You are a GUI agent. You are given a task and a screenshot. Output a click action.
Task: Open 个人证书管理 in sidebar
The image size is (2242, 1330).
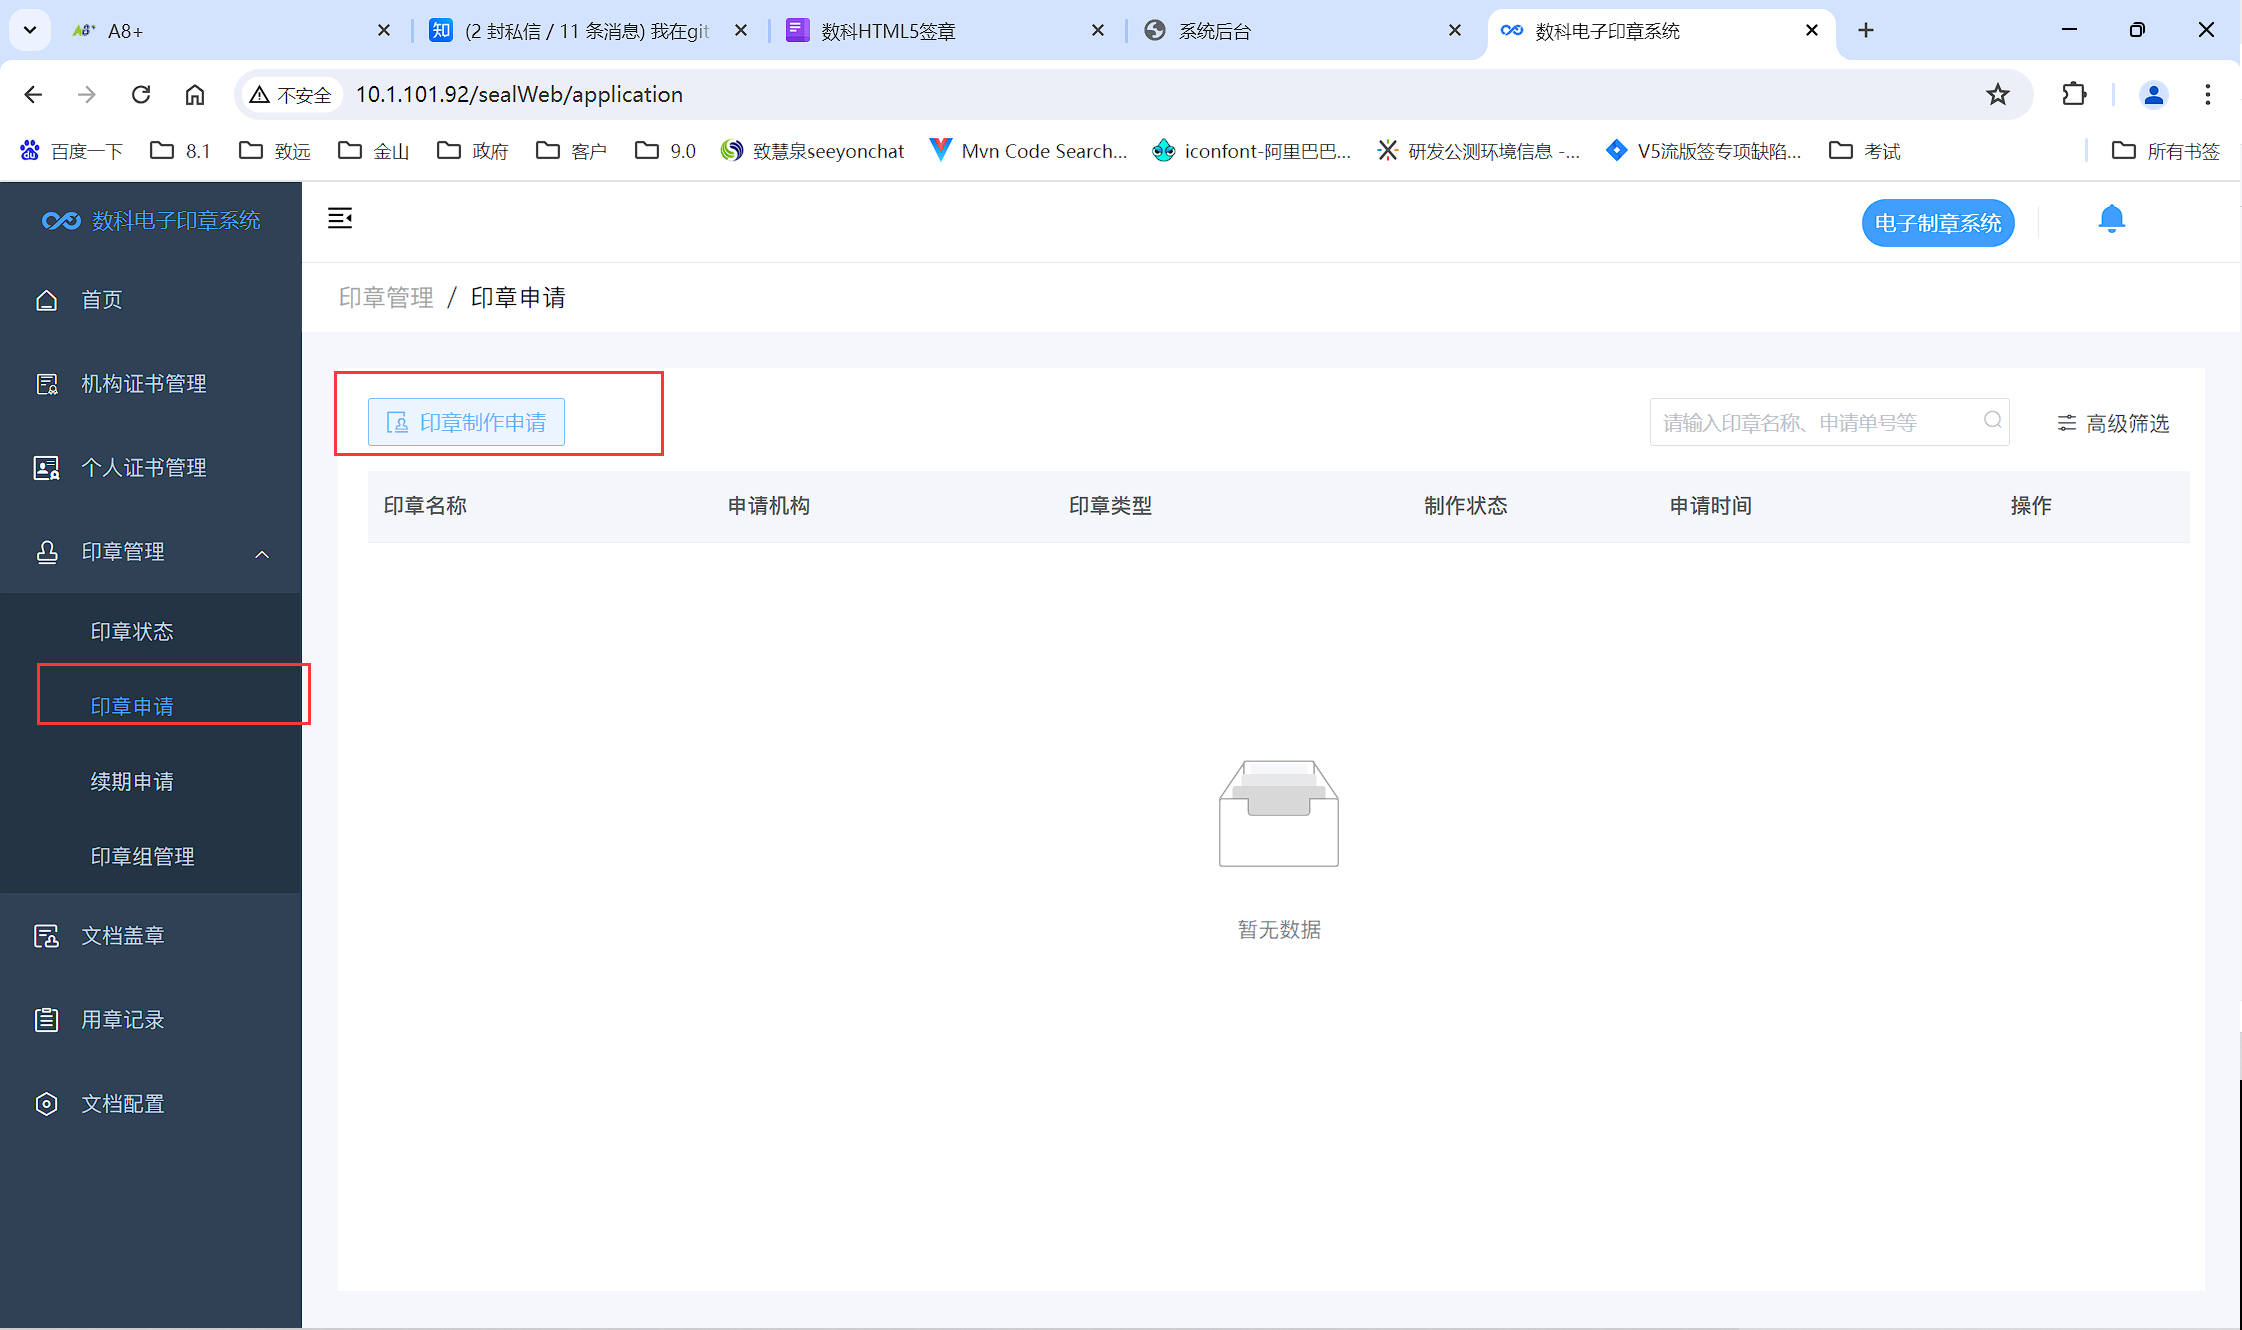point(143,468)
